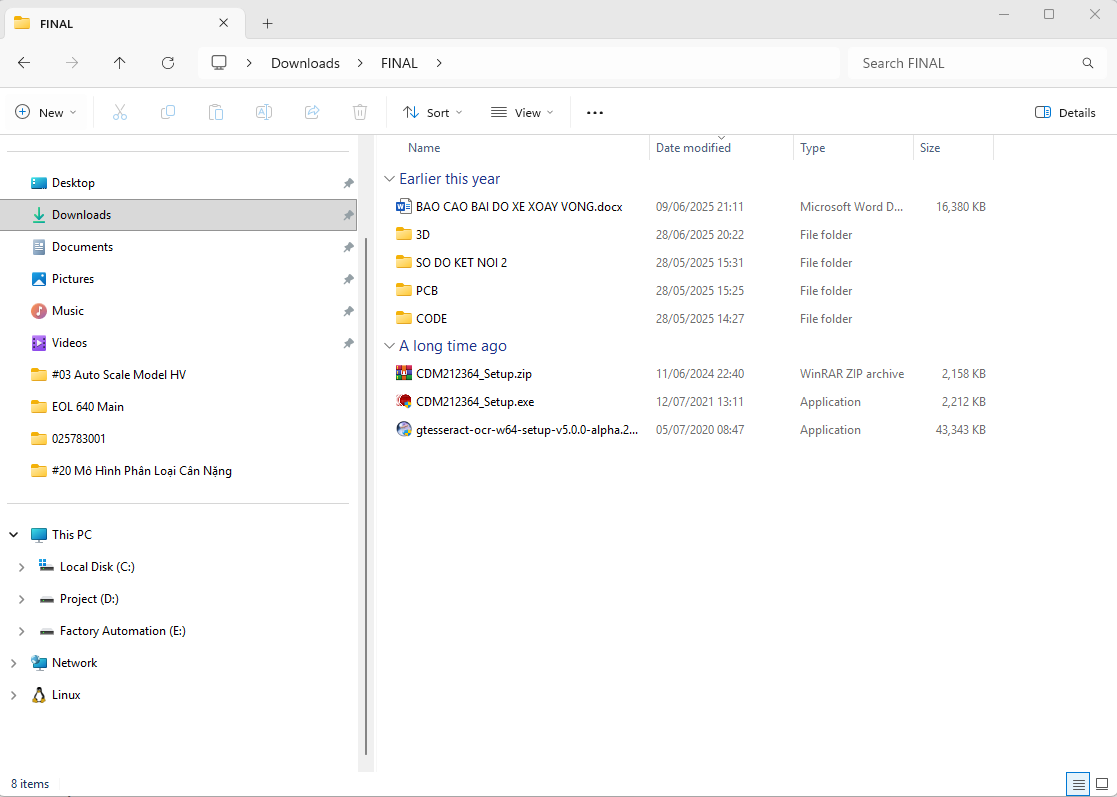Open the Sort dropdown menu
1117x797 pixels.
point(433,113)
